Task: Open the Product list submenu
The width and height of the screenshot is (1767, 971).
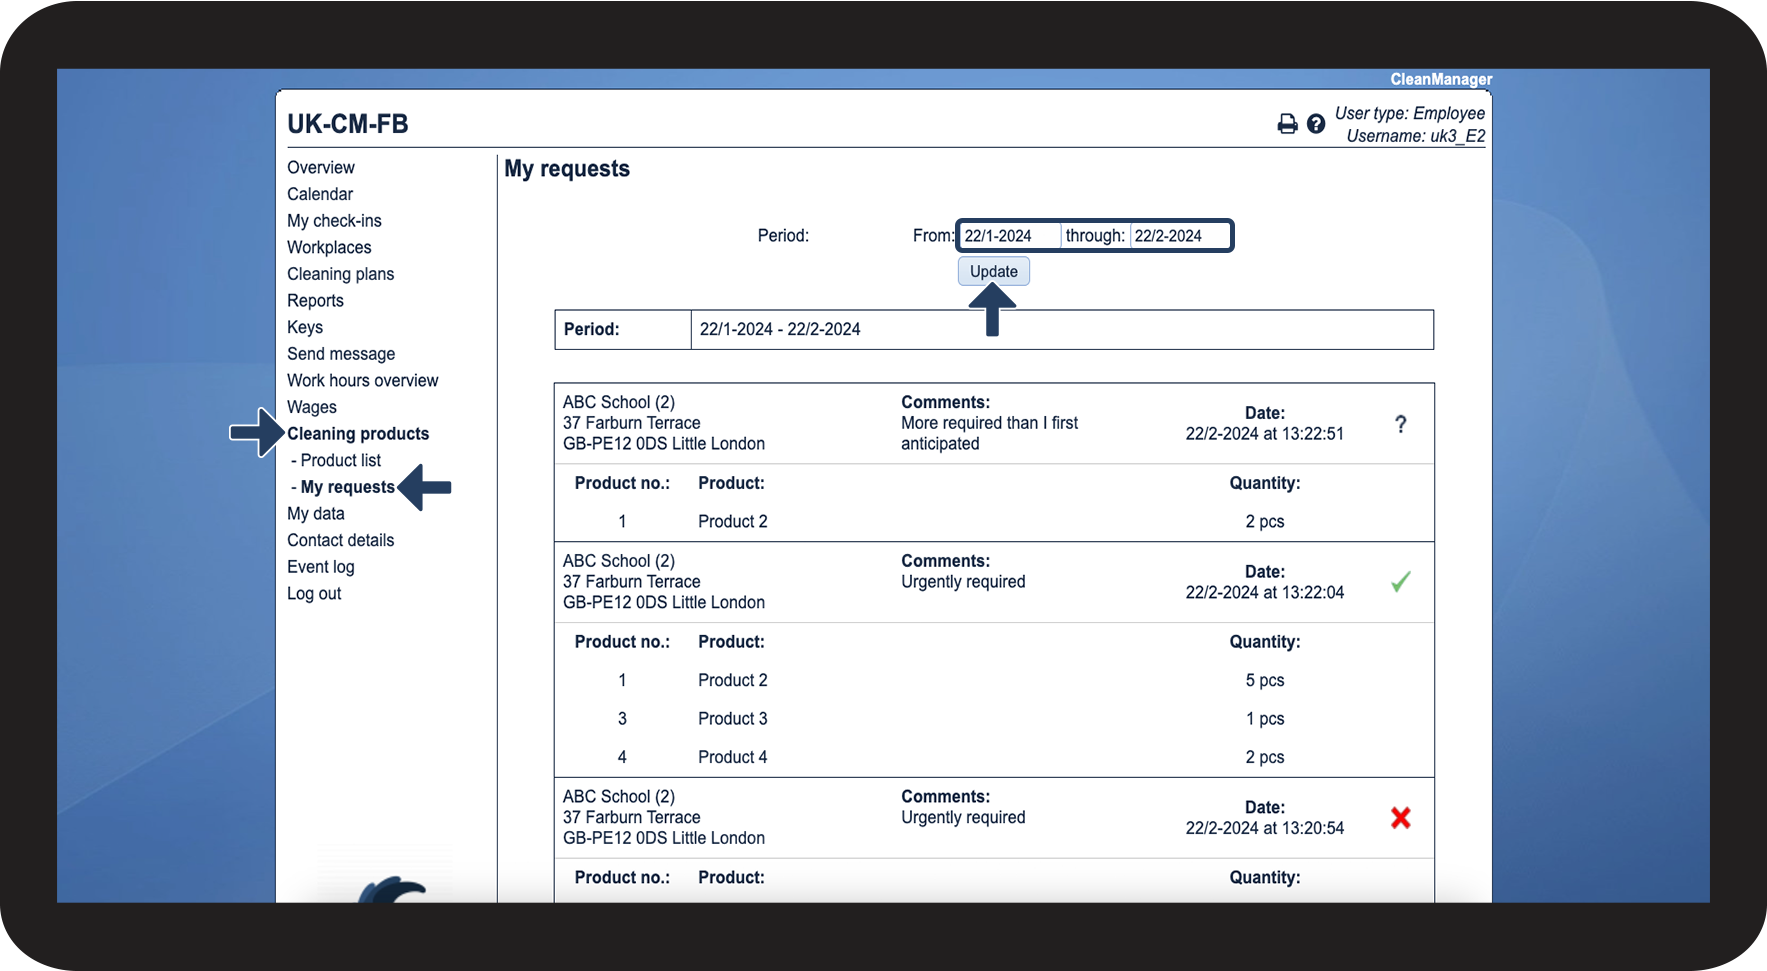Action: click(340, 461)
